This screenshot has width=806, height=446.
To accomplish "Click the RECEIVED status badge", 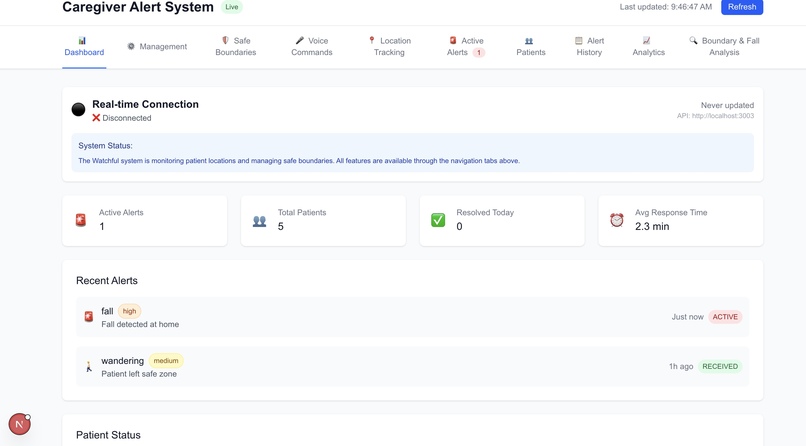I will tap(720, 366).
